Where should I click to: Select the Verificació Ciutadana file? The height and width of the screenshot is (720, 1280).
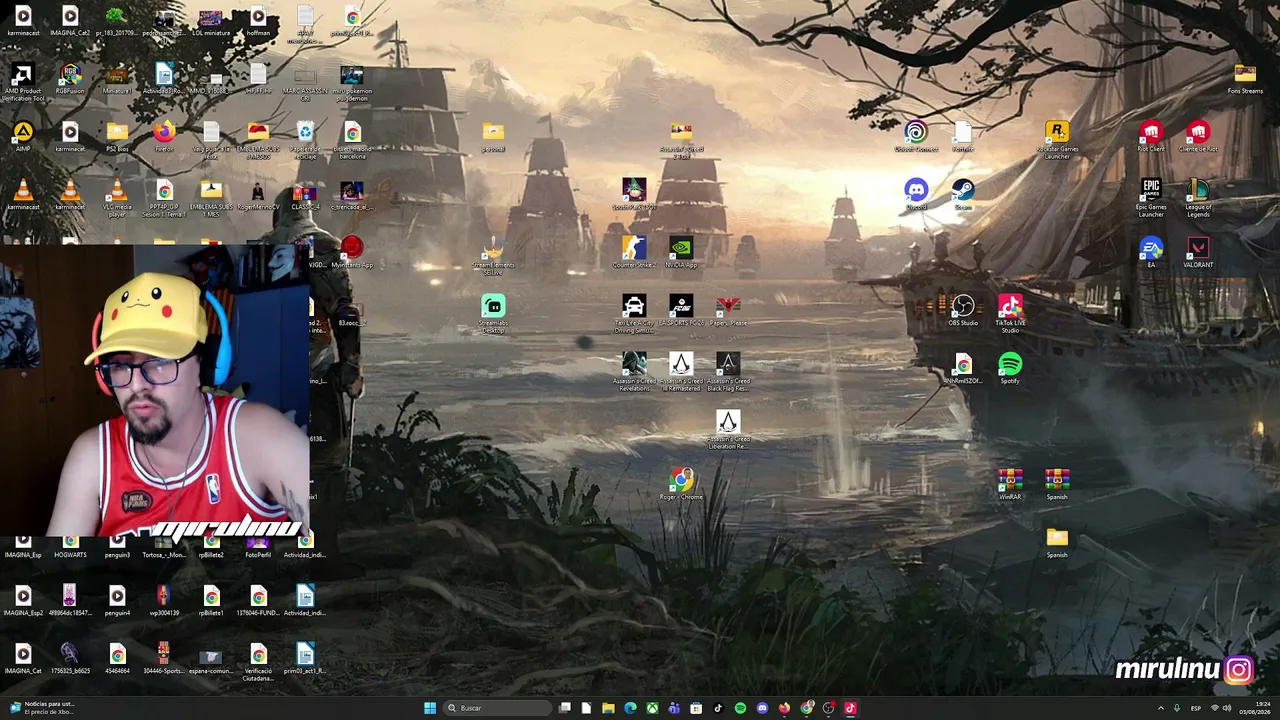click(x=258, y=663)
